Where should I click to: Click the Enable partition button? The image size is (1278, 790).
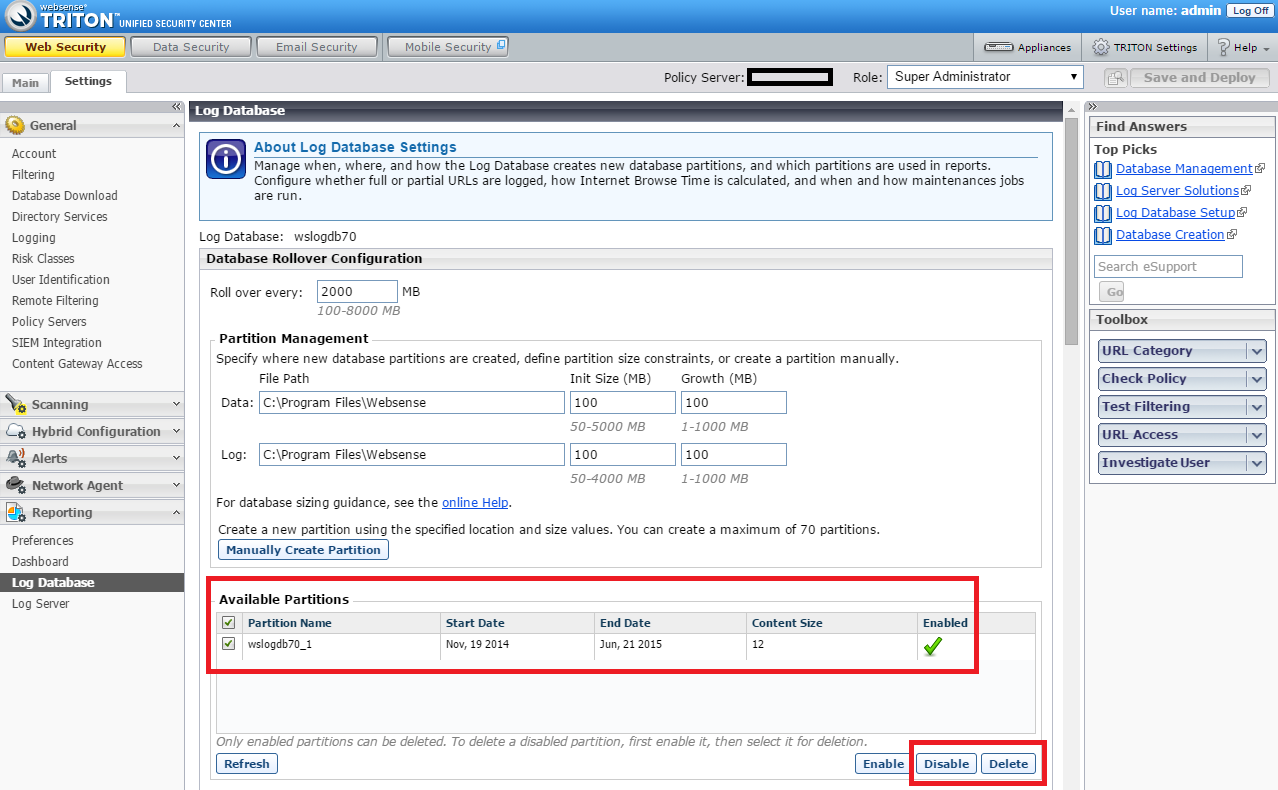pos(884,764)
